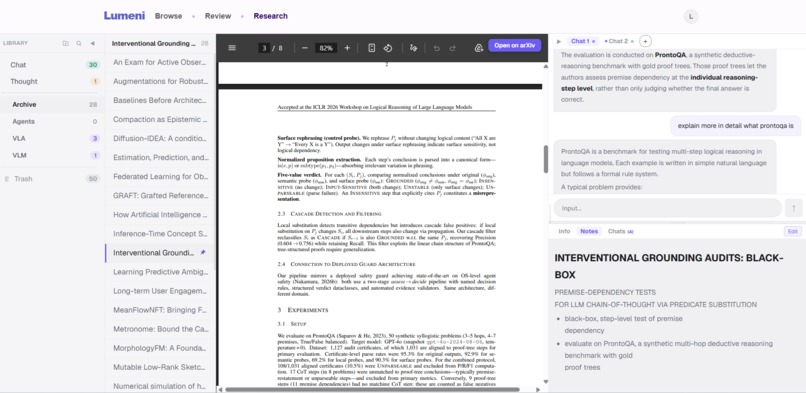Open the paper MeanFlowNFT: Bringing F...
This screenshot has height=393, width=806.
[x=160, y=310]
